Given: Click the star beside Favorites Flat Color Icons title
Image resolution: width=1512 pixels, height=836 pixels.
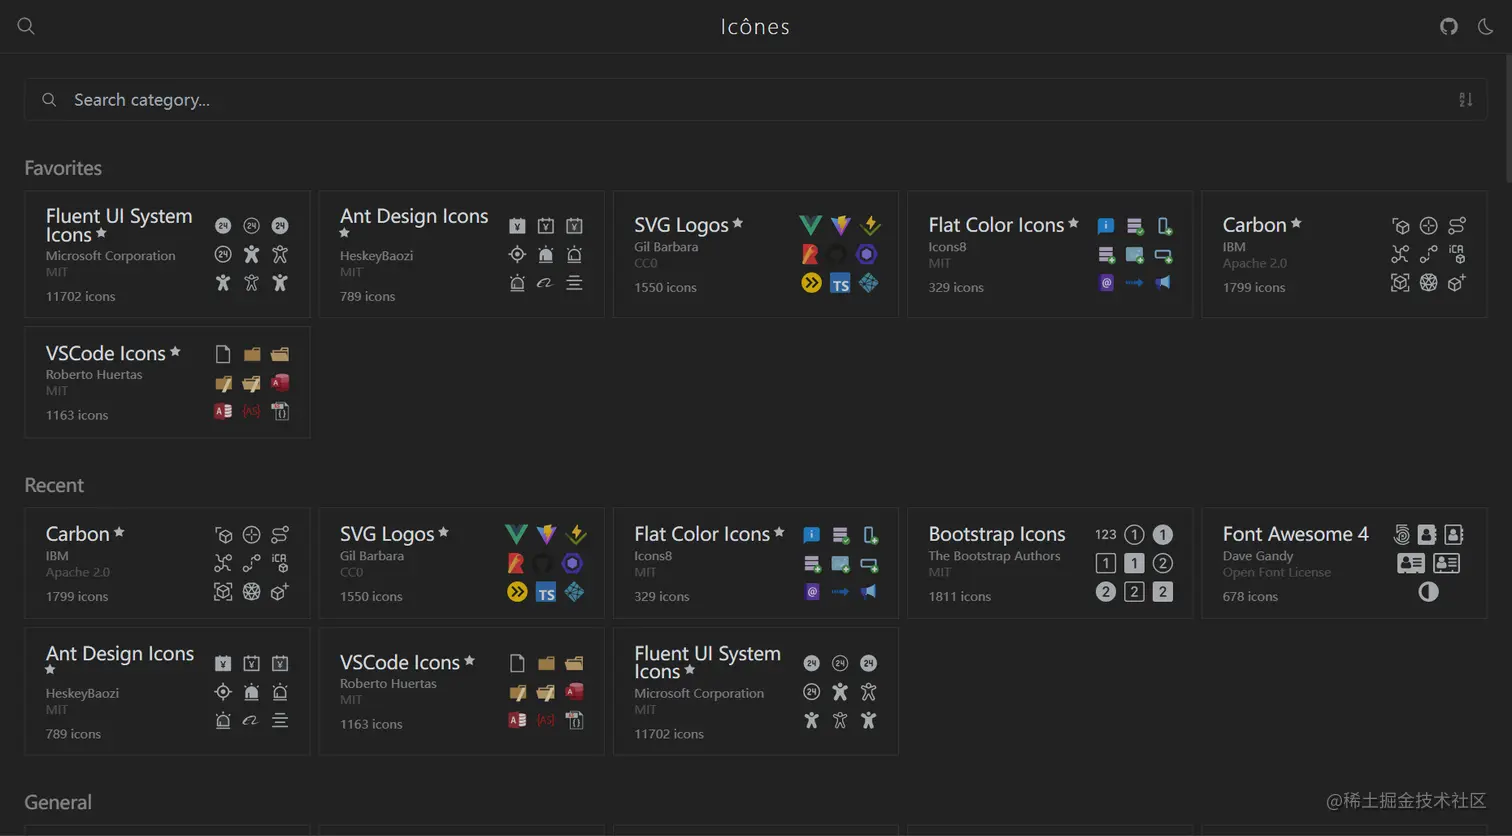Looking at the screenshot, I should pos(1073,223).
